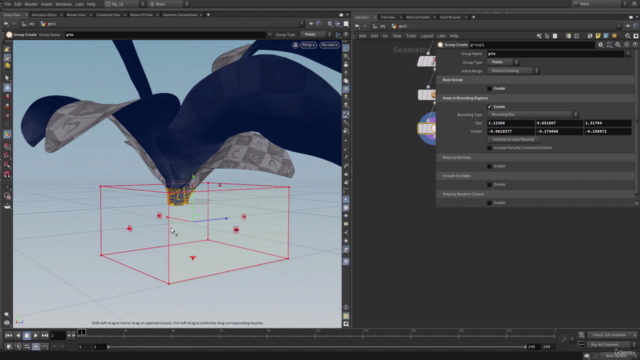Toggle Keep in Bounding Regions Enable checkbox
640x360 pixels.
[489, 107]
